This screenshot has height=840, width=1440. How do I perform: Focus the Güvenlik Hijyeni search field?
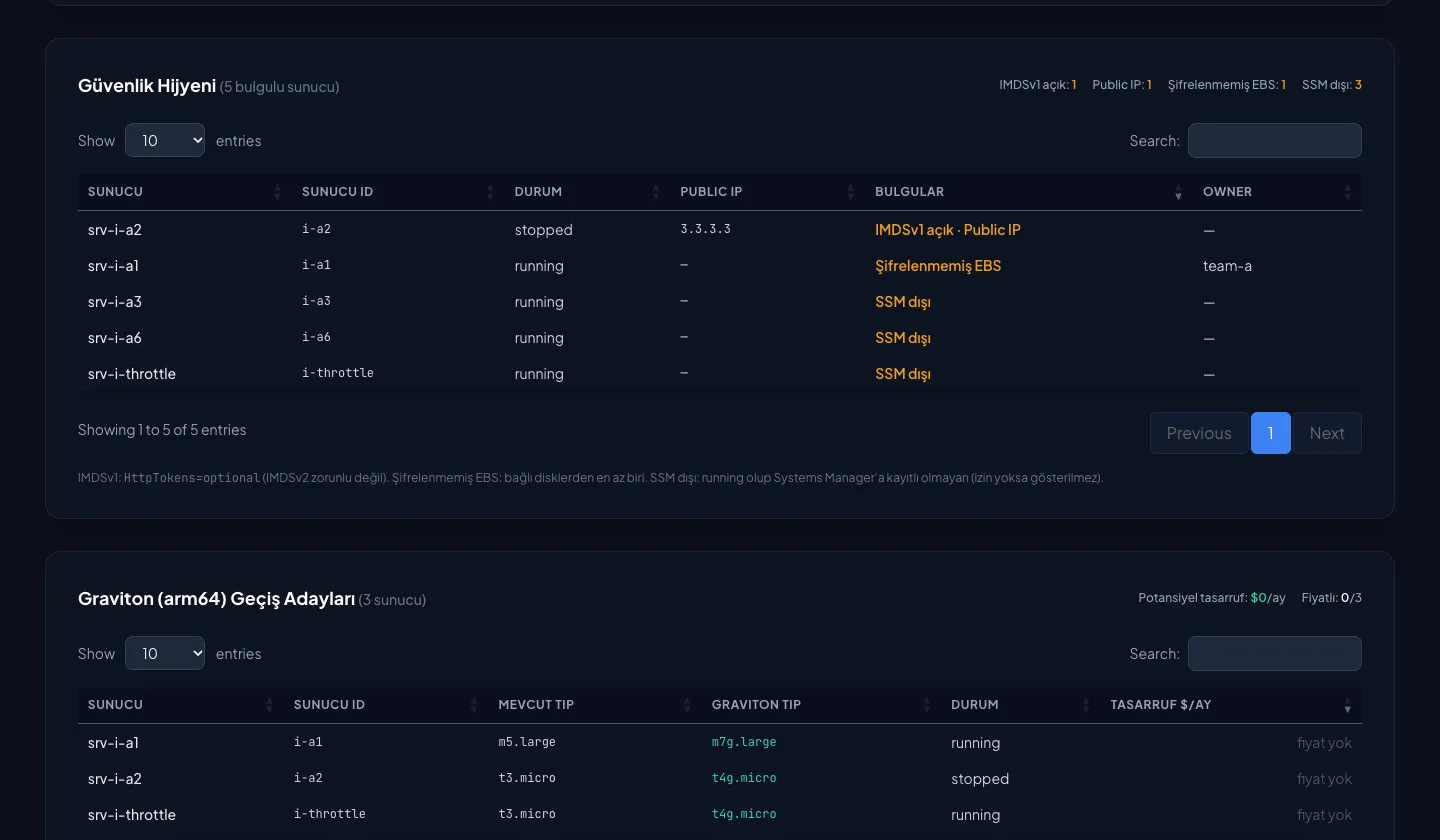pyautogui.click(x=1275, y=140)
